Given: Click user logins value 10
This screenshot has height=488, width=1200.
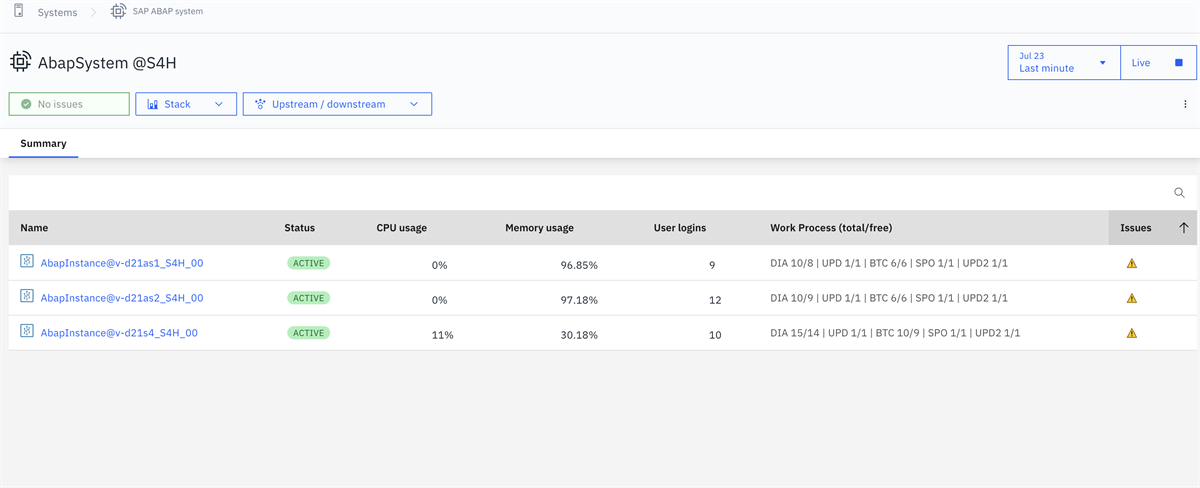Looking at the screenshot, I should tap(715, 335).
